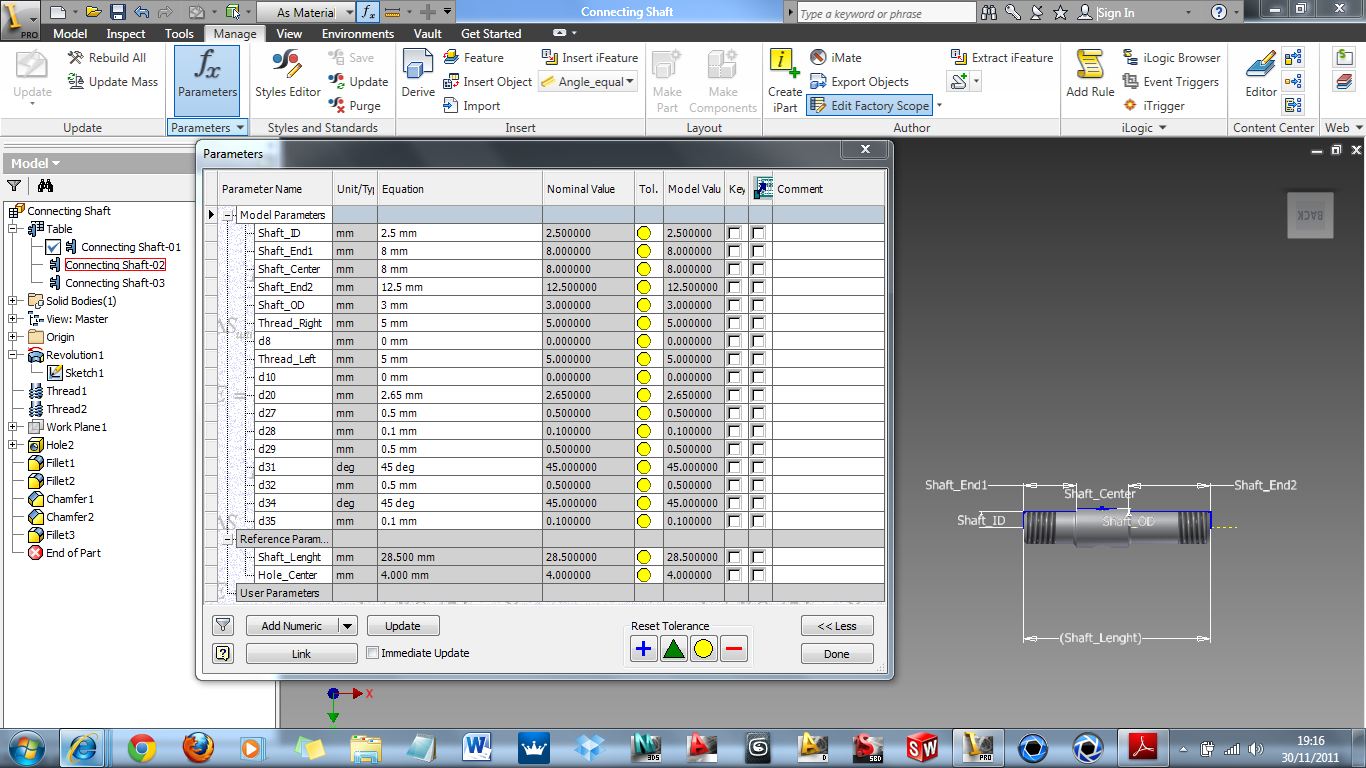Click the binoculars find icon in browser

coord(45,186)
